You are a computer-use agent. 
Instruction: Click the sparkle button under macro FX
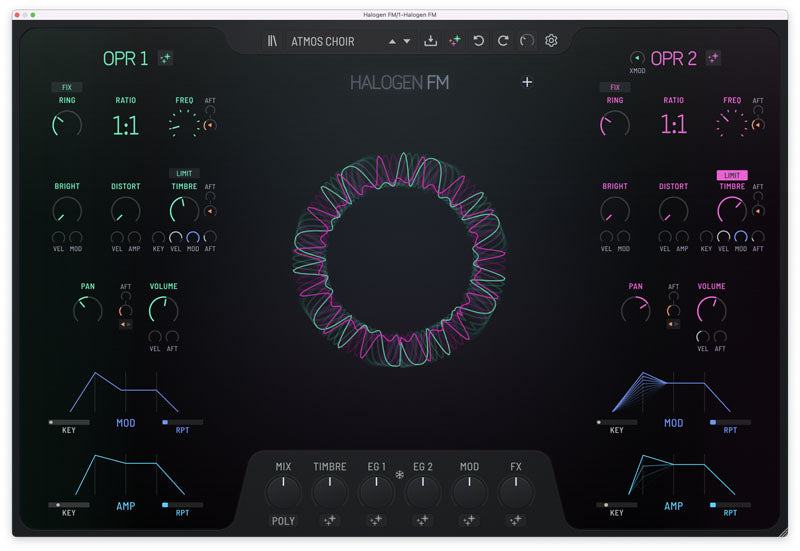coord(516,520)
